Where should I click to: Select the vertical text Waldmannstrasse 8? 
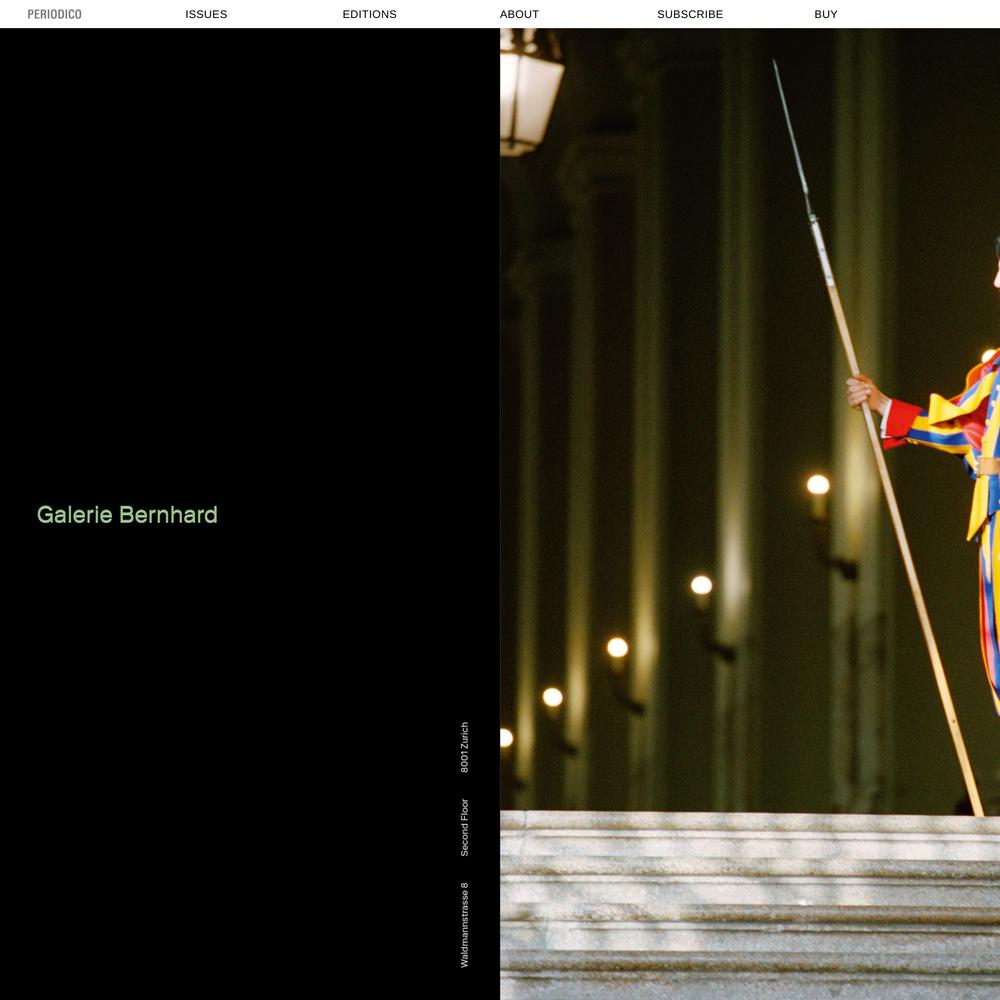click(464, 925)
